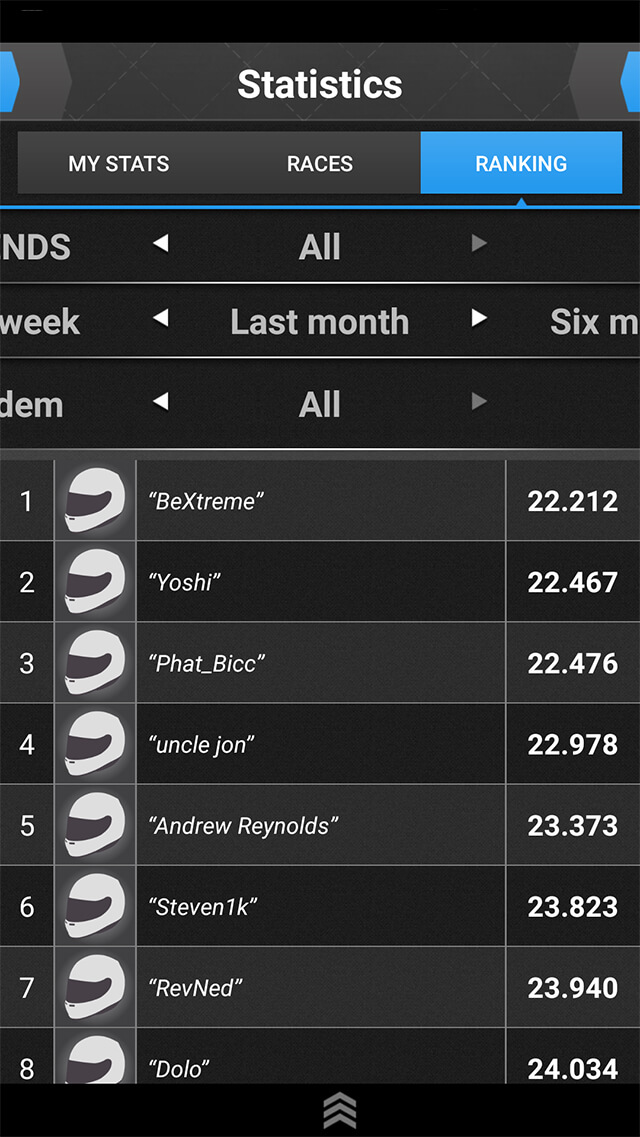Viewport: 640px width, 1137px height.
Task: Tap Steven1k's helmet icon
Action: coord(95,906)
